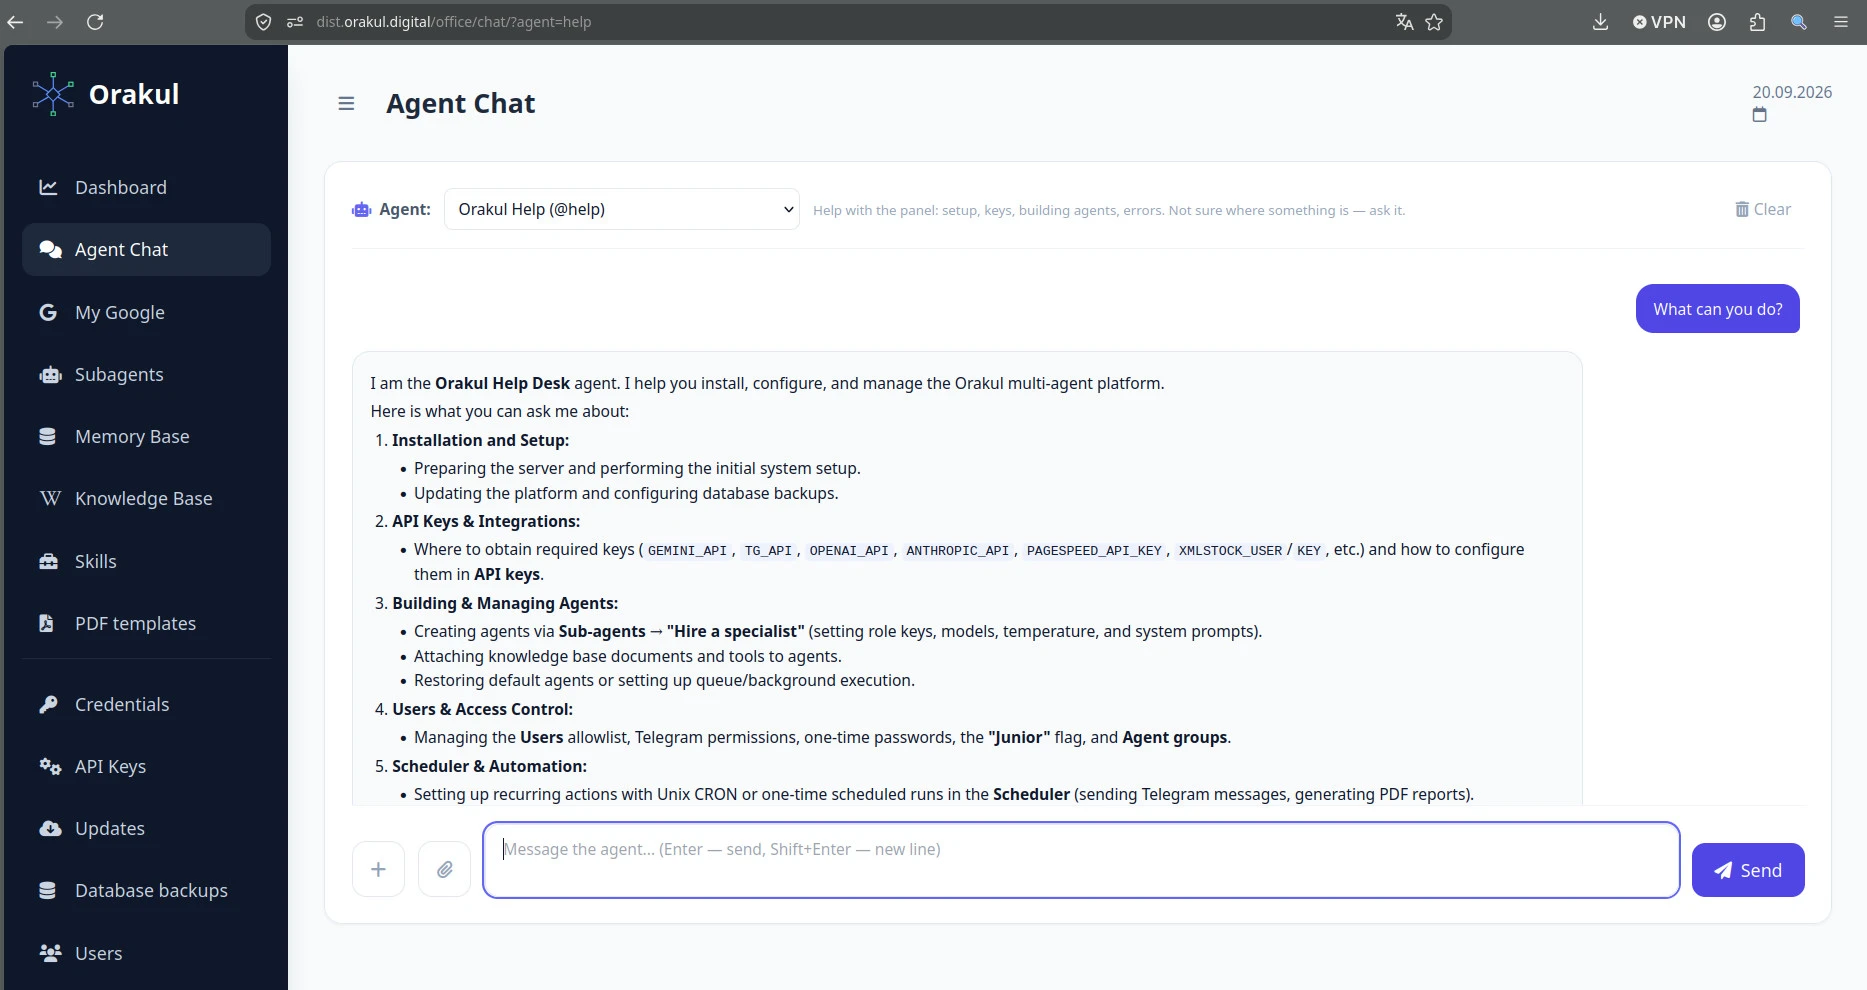Viewport: 1867px width, 990px height.
Task: Open Dashboard in the sidebar
Action: point(146,187)
